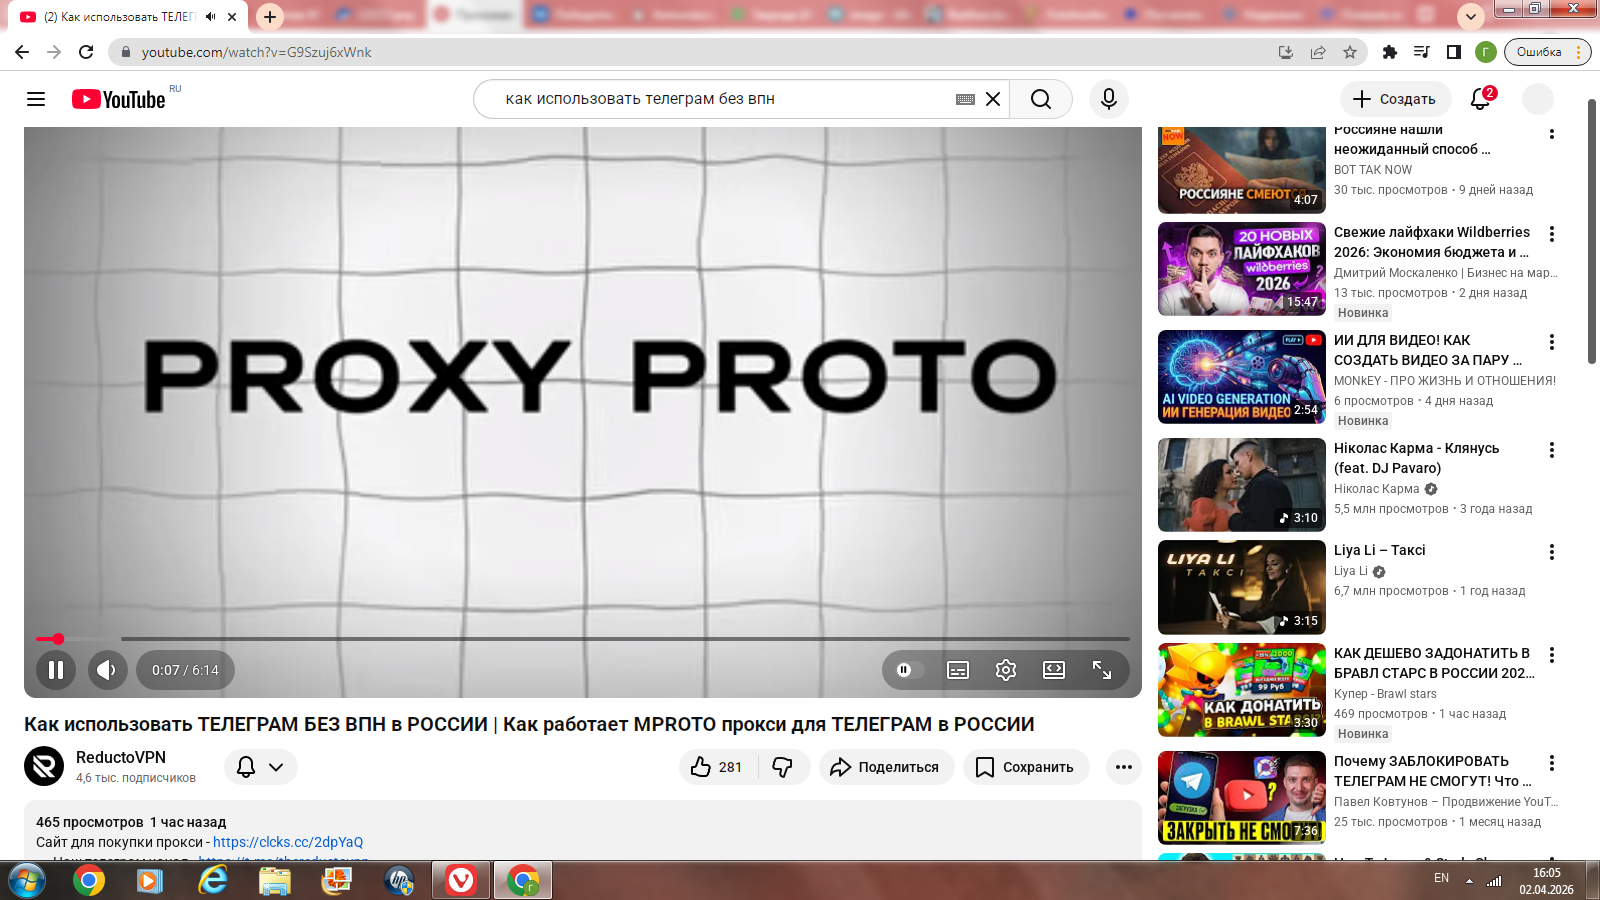1600x900 pixels.
Task: Open a new browser tab
Action: pyautogui.click(x=270, y=17)
